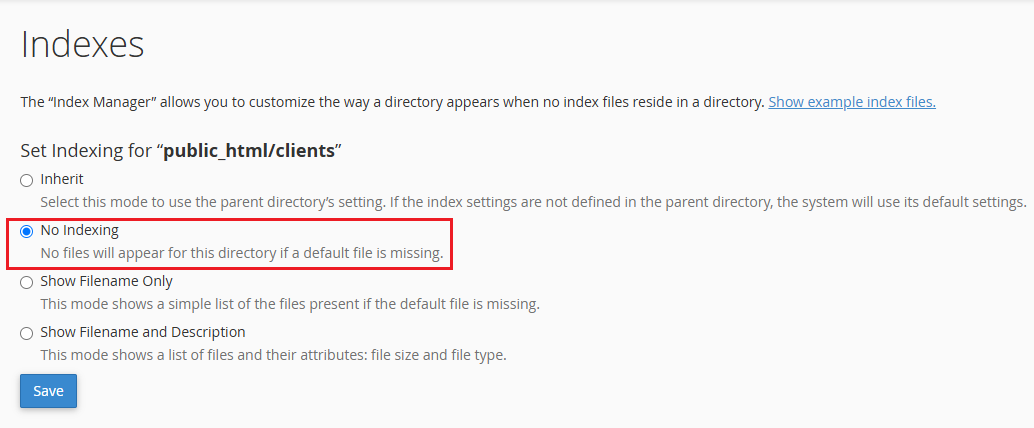This screenshot has height=428, width=1034.
Task: Click the "file size and file type" description
Action: pyautogui.click(x=273, y=355)
